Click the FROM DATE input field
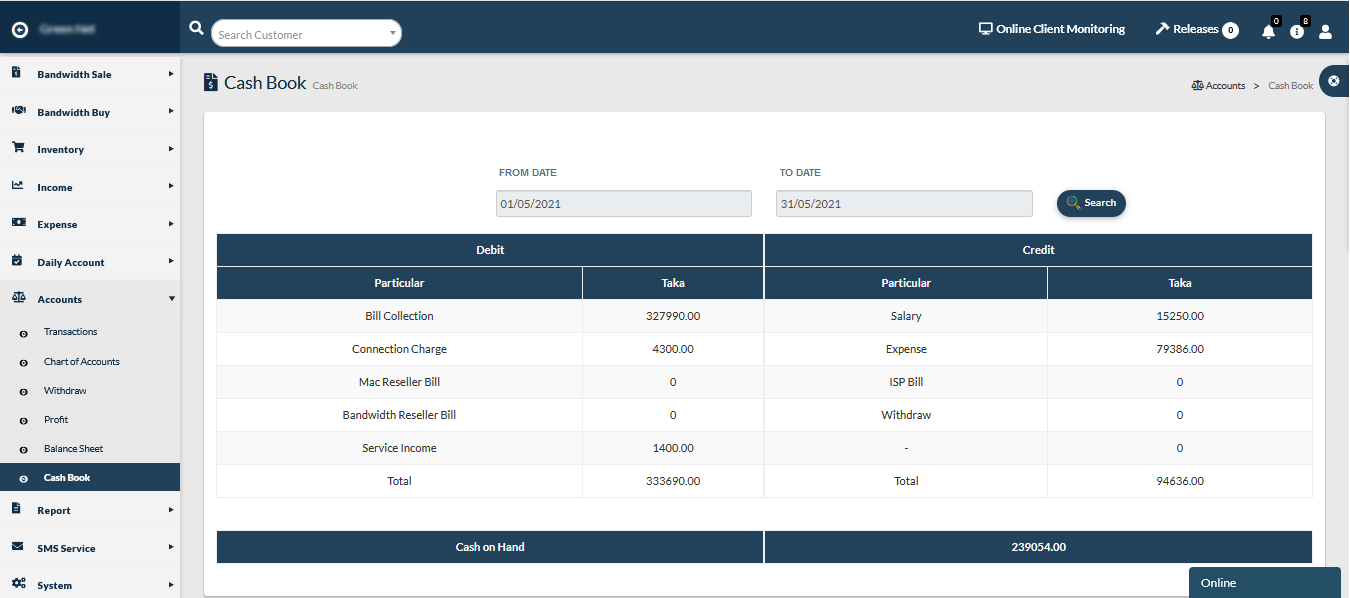 coord(623,203)
